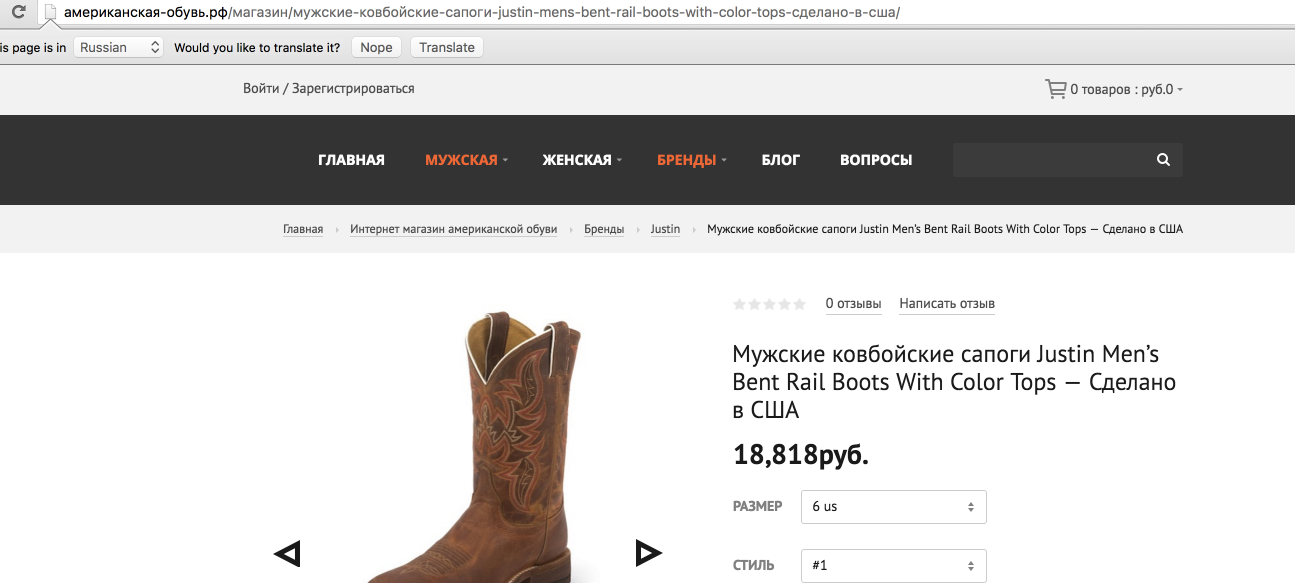1295x583 pixels.
Task: Expand the ЖЕНСКАЯ menu
Action: click(x=582, y=160)
